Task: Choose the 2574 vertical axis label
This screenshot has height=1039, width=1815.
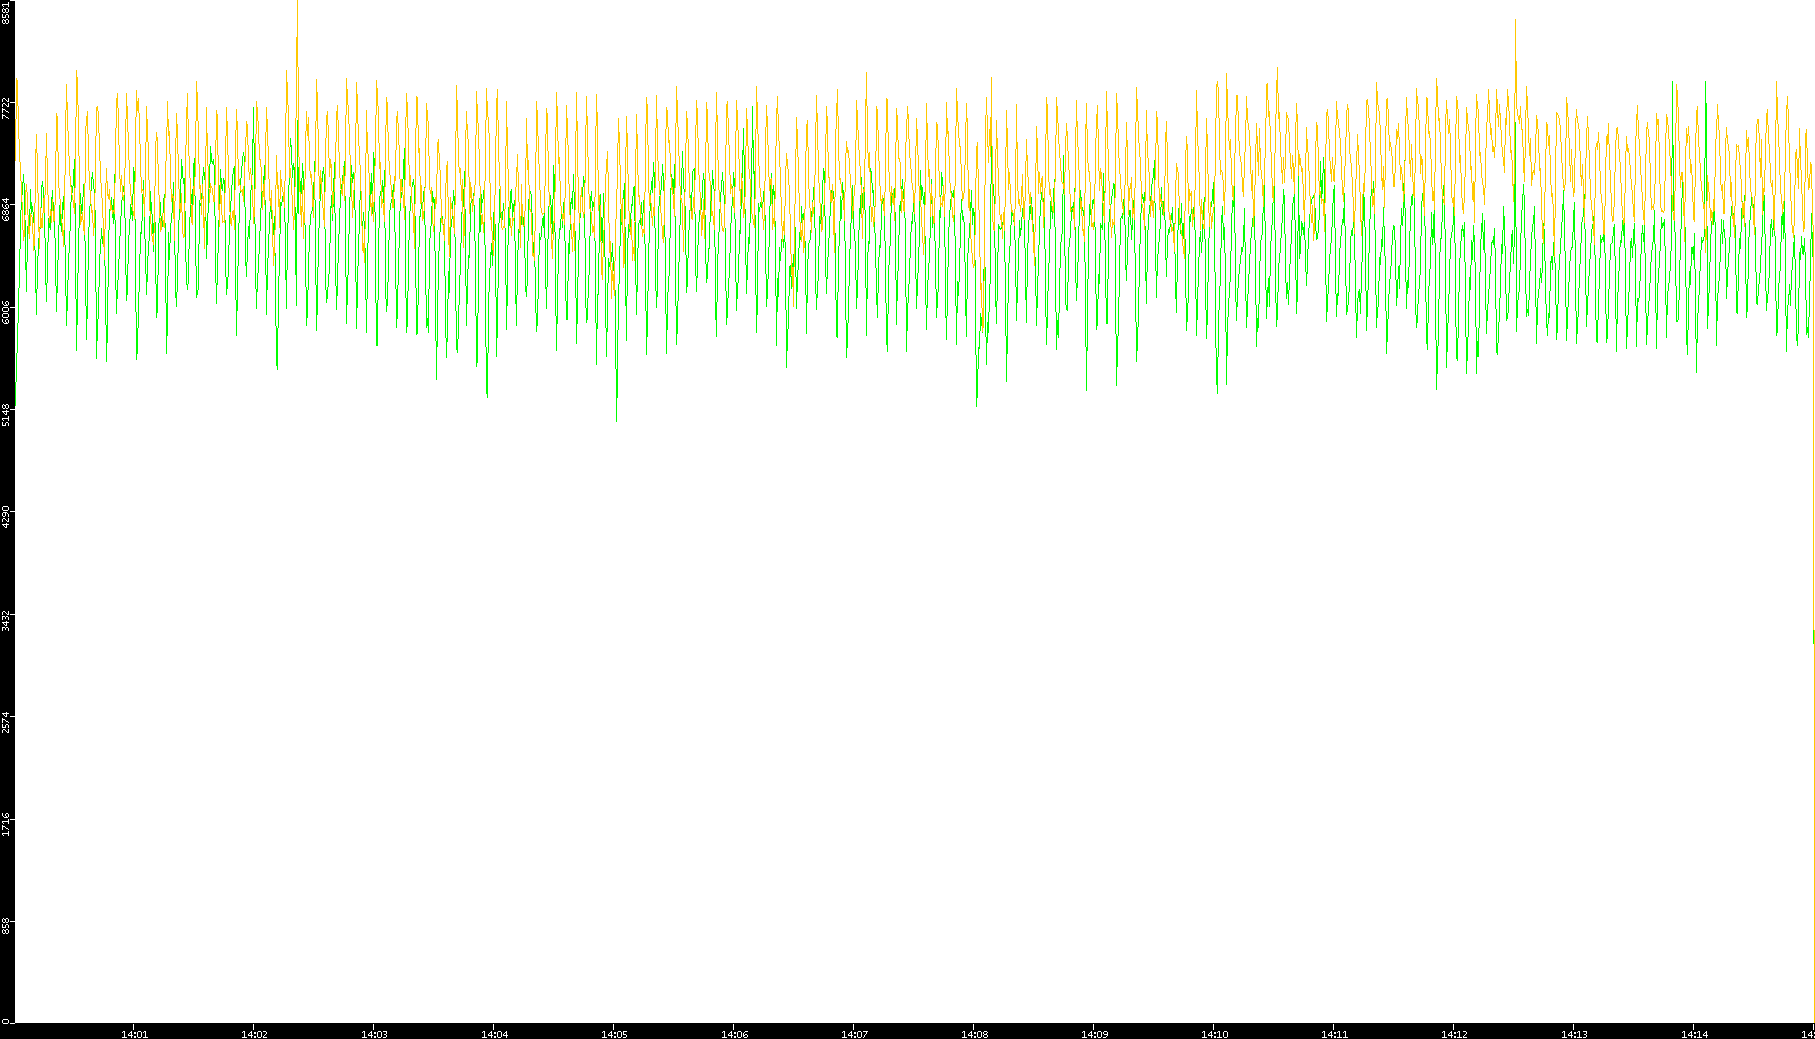Action: [x=7, y=722]
